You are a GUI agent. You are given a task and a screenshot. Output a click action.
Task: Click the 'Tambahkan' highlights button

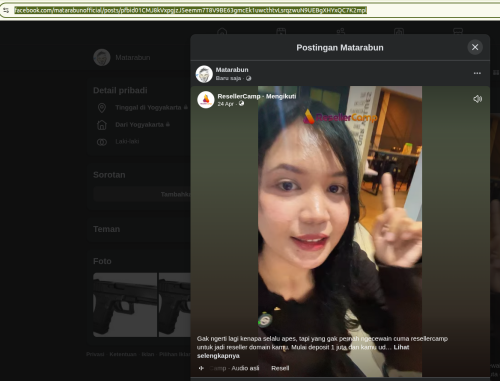142,194
